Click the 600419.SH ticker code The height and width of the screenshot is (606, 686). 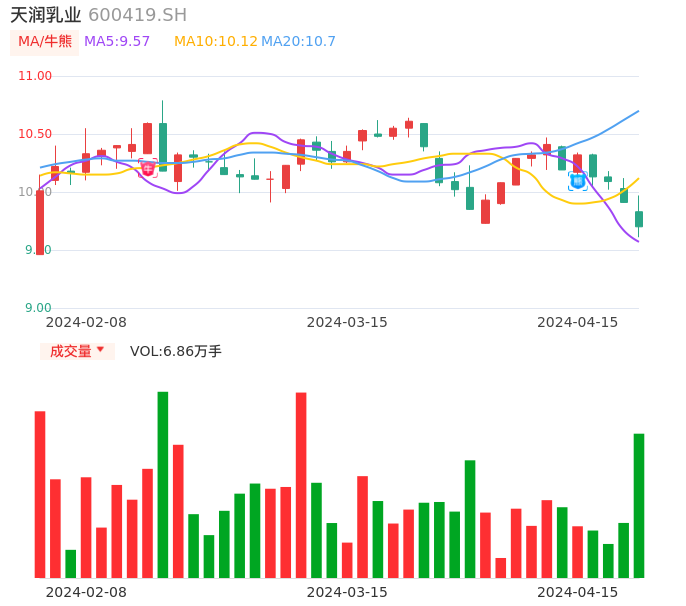[x=137, y=15]
